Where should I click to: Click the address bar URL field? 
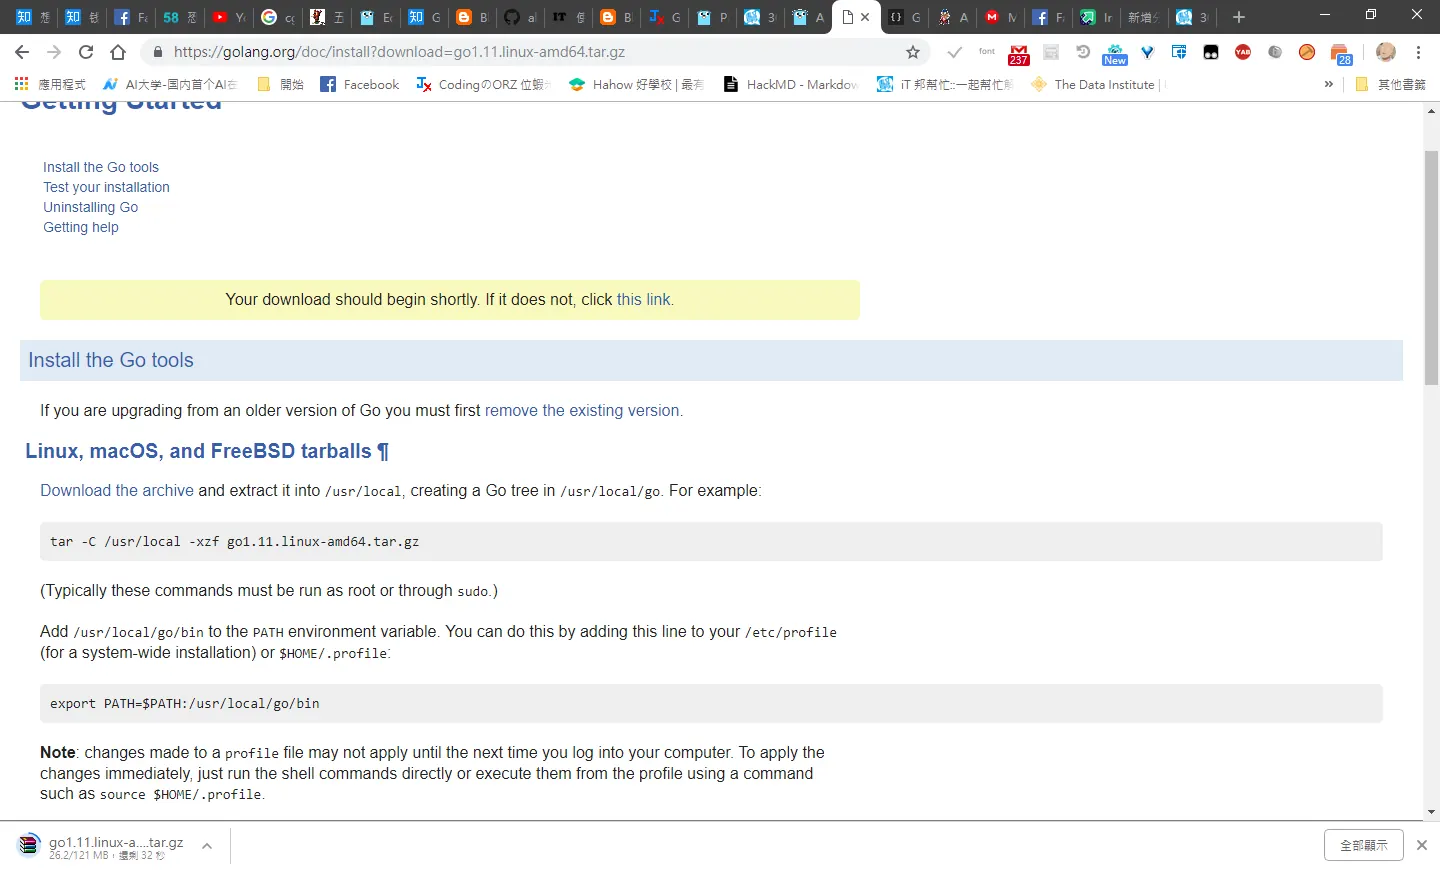point(530,52)
